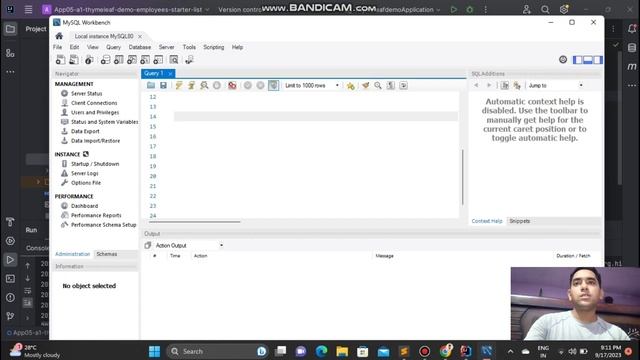Close the Query 1 tab
Image resolution: width=640 pixels, height=360 pixels.
[170, 73]
